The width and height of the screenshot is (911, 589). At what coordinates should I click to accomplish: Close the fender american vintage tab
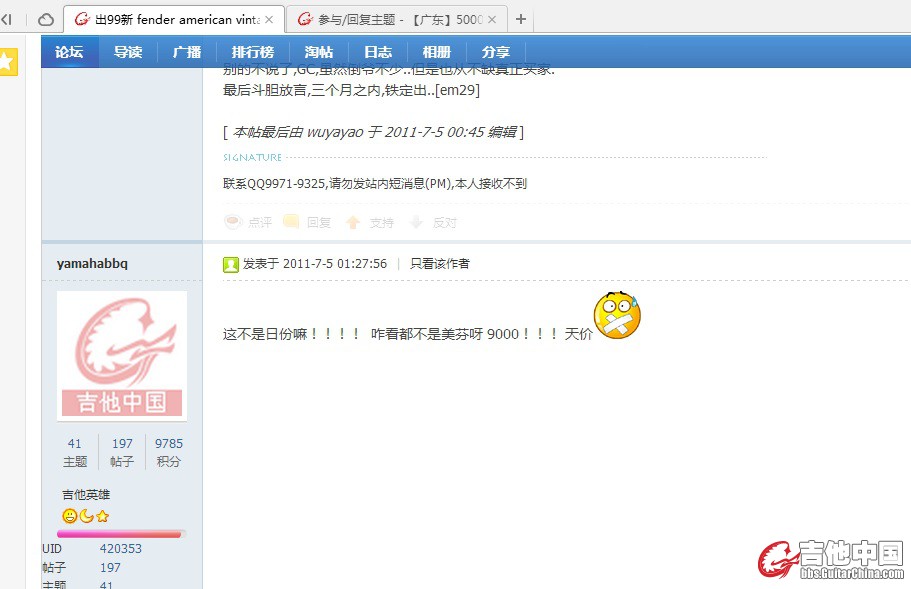pos(269,20)
